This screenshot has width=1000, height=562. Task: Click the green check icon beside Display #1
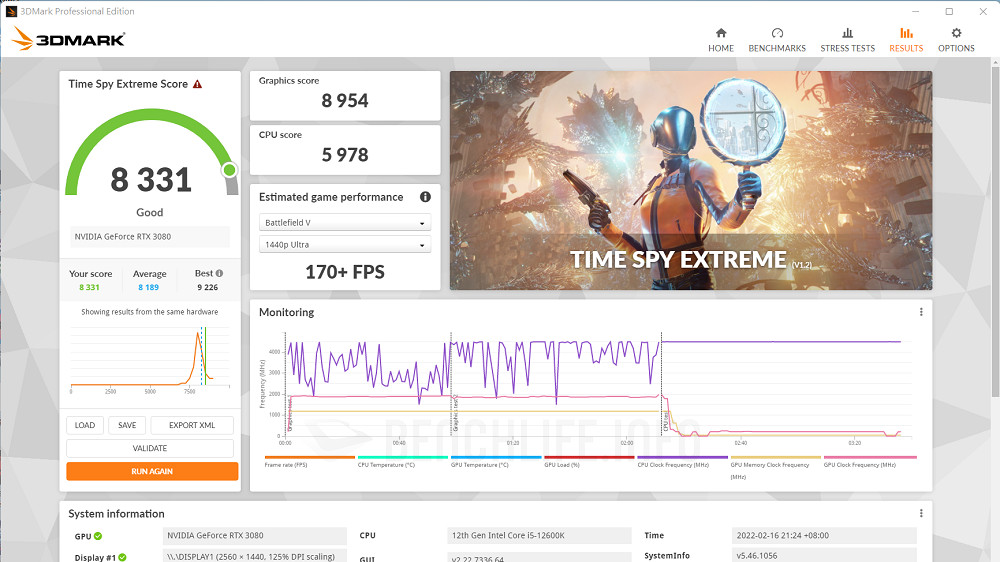(122, 557)
